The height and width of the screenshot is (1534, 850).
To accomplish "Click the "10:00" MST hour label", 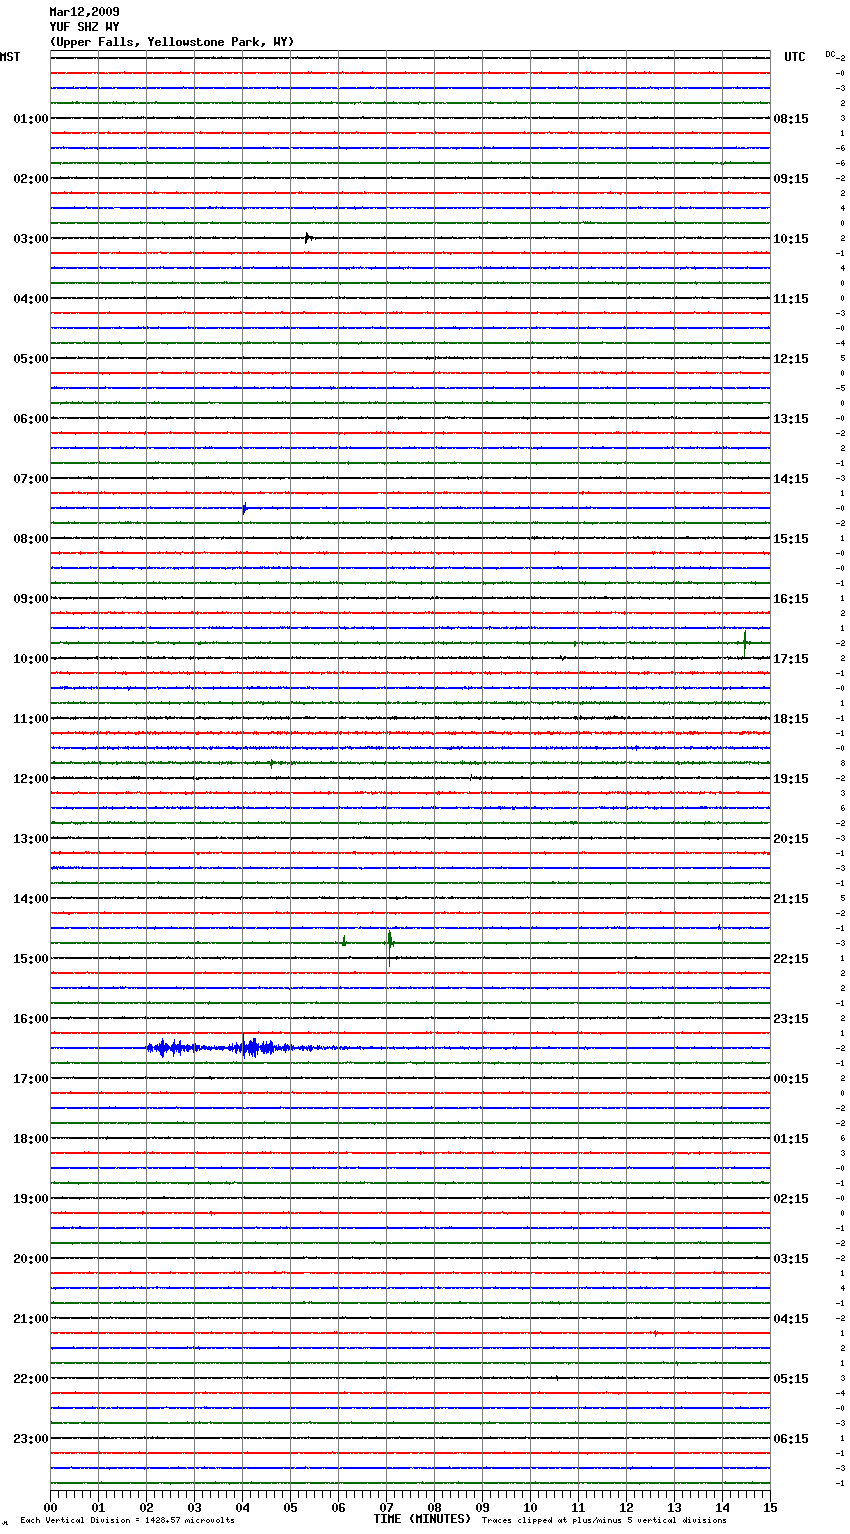I will pyautogui.click(x=31, y=659).
